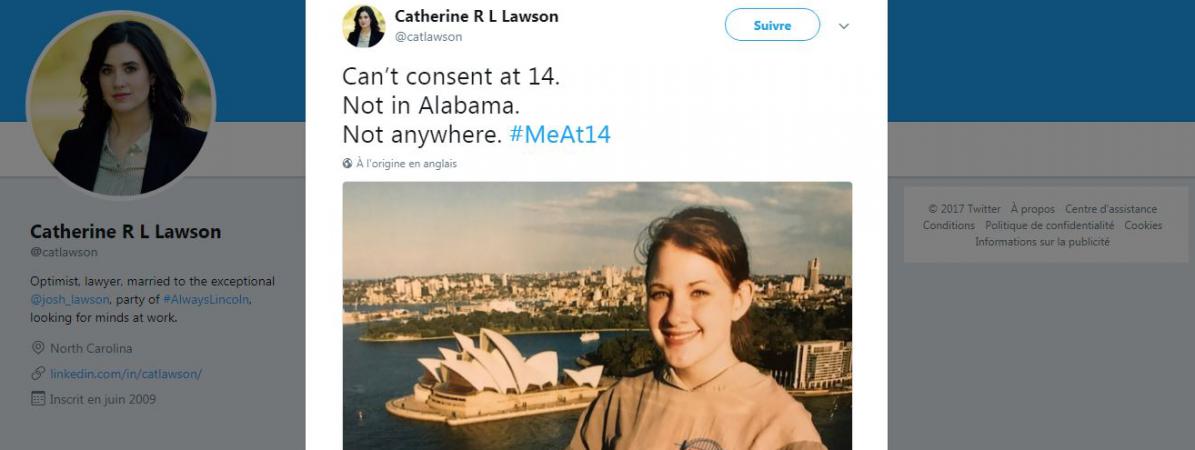Viewport: 1195px width, 450px height.
Task: Open the Conditions footer link
Action: pos(949,226)
